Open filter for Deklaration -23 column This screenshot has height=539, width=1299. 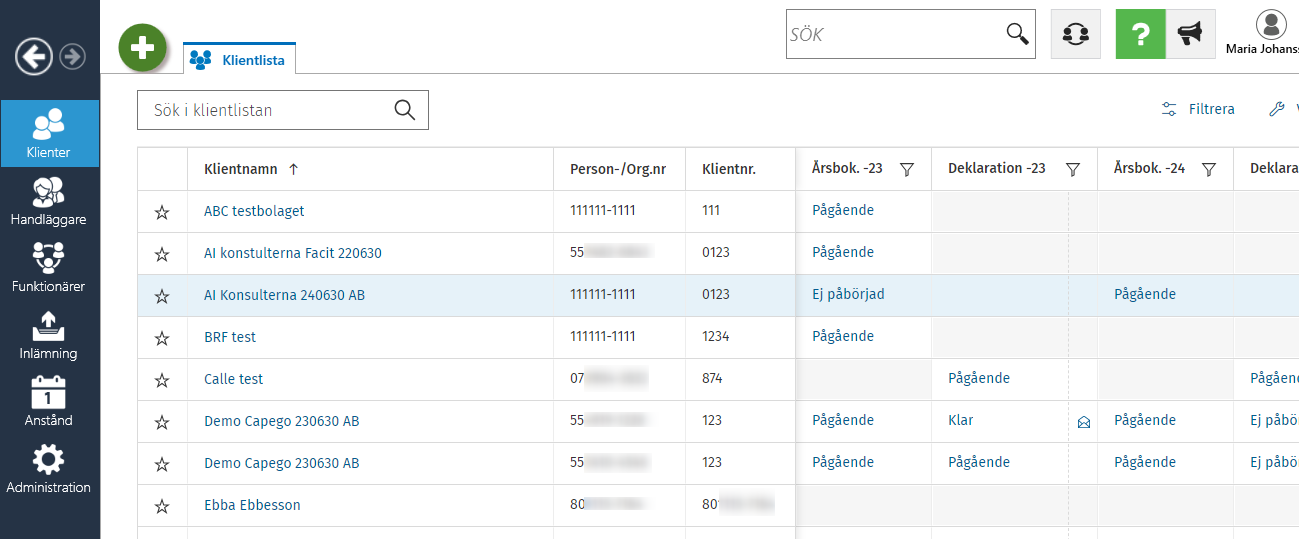[1073, 169]
